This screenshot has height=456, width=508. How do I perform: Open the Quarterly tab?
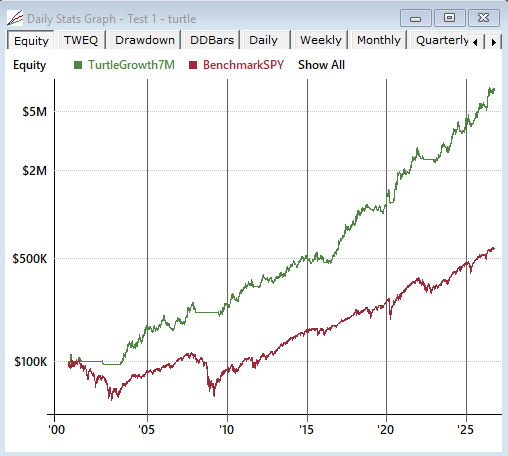click(x=440, y=40)
